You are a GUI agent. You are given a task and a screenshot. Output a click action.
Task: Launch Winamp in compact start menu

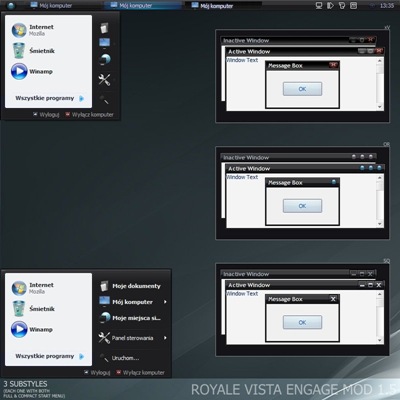[x=48, y=71]
